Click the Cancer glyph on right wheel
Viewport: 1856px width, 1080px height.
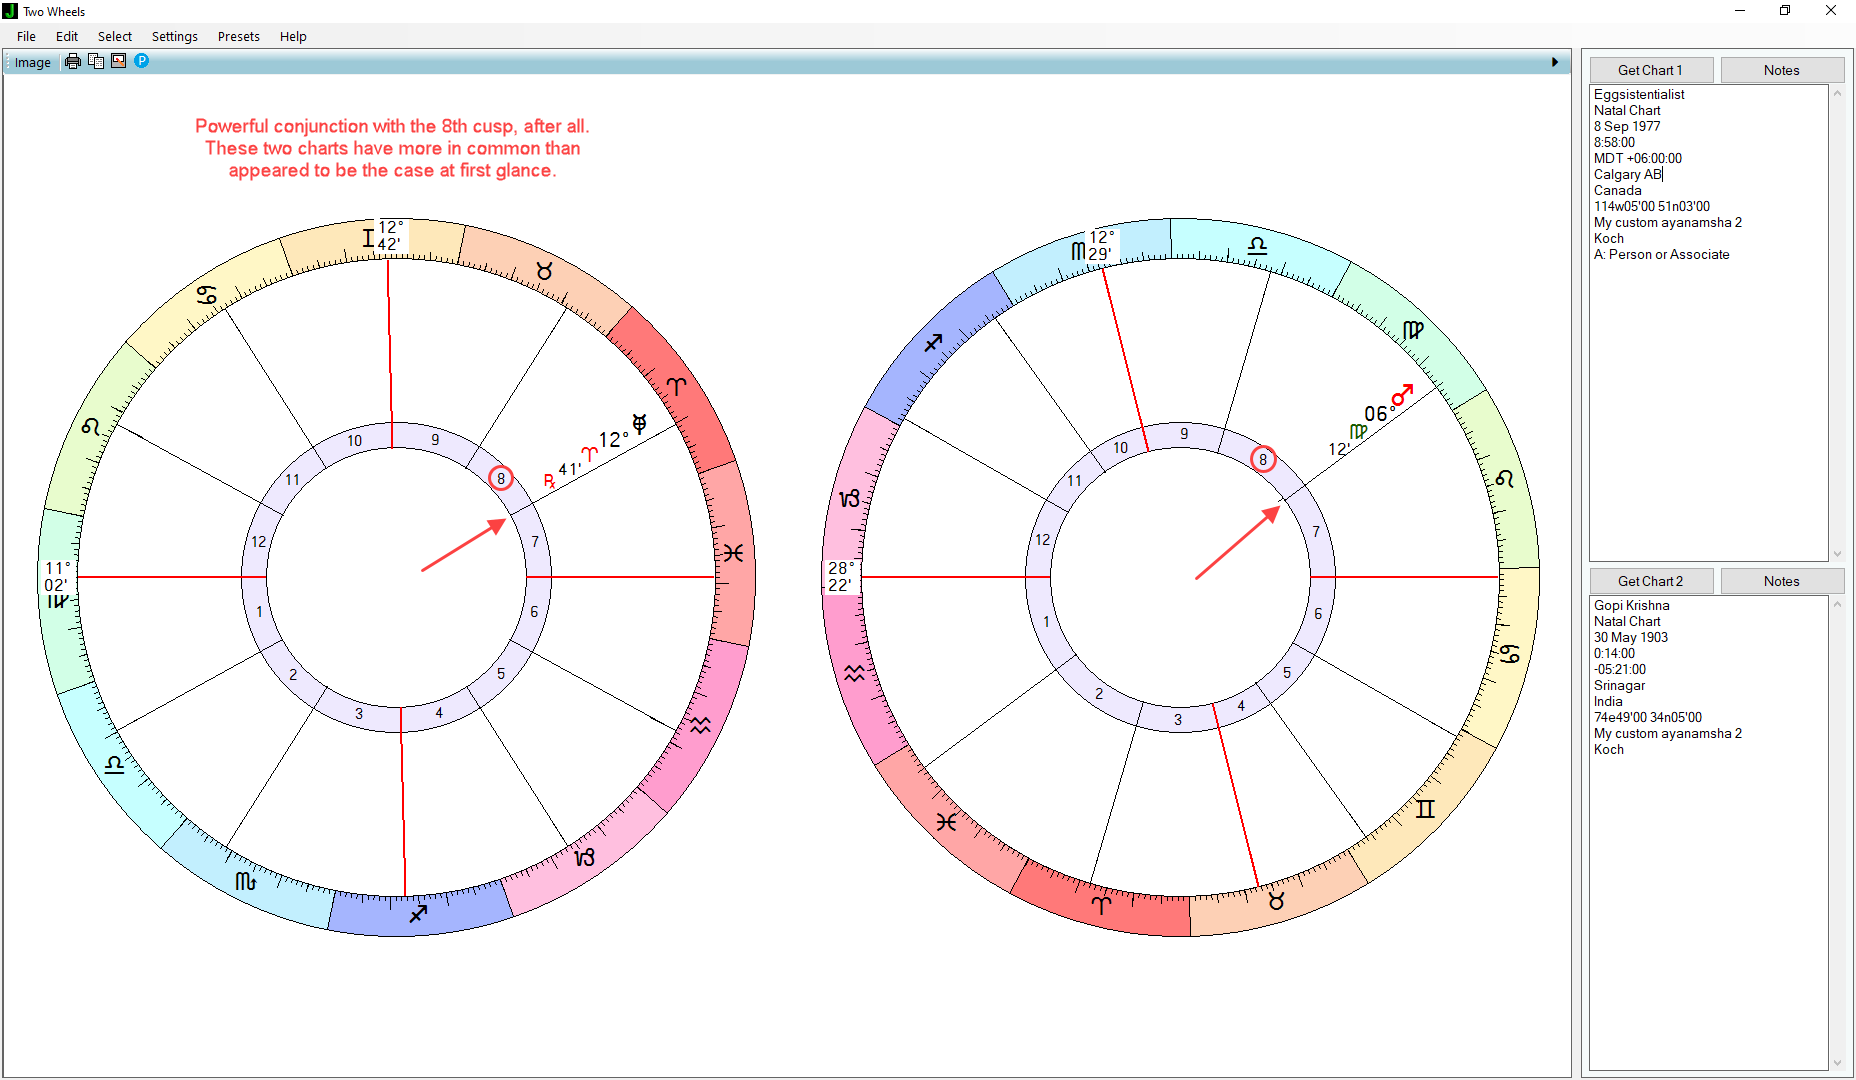click(1510, 654)
